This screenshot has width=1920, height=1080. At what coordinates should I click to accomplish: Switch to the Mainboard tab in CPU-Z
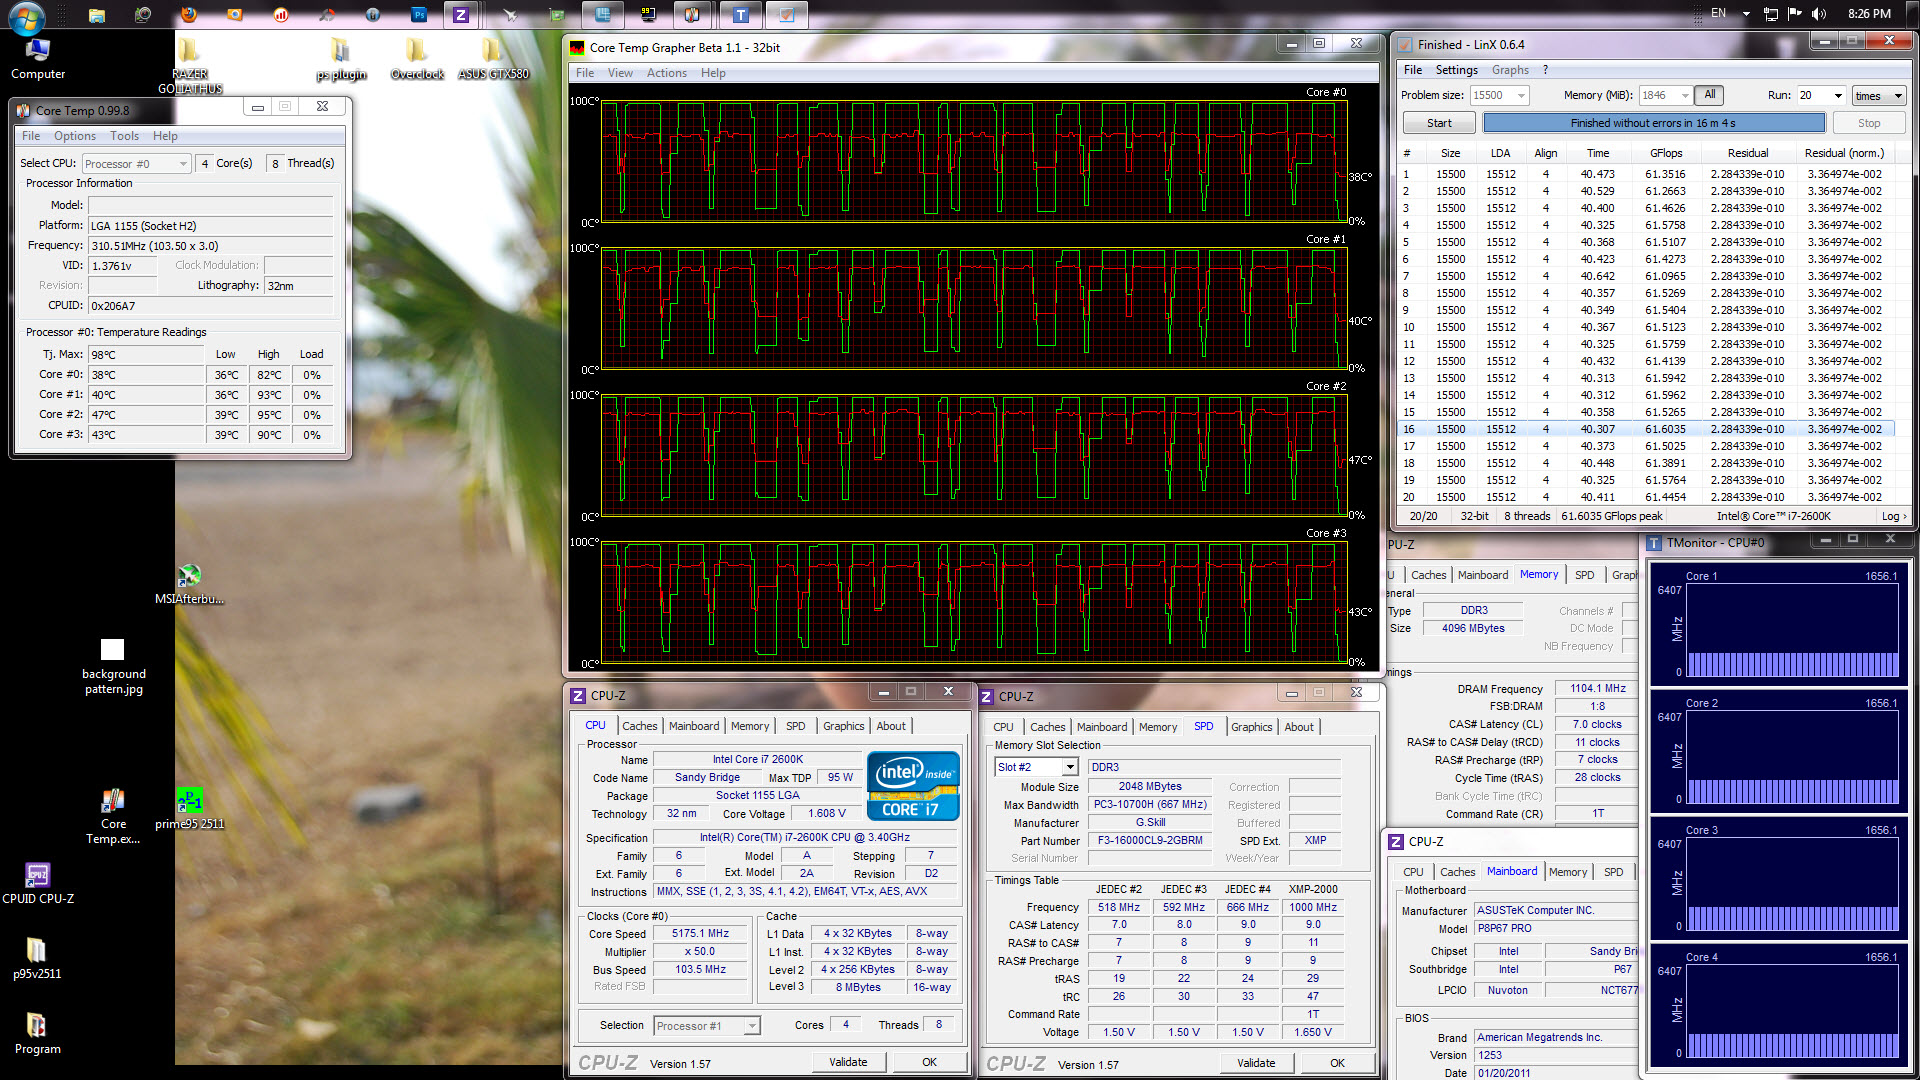tap(693, 726)
